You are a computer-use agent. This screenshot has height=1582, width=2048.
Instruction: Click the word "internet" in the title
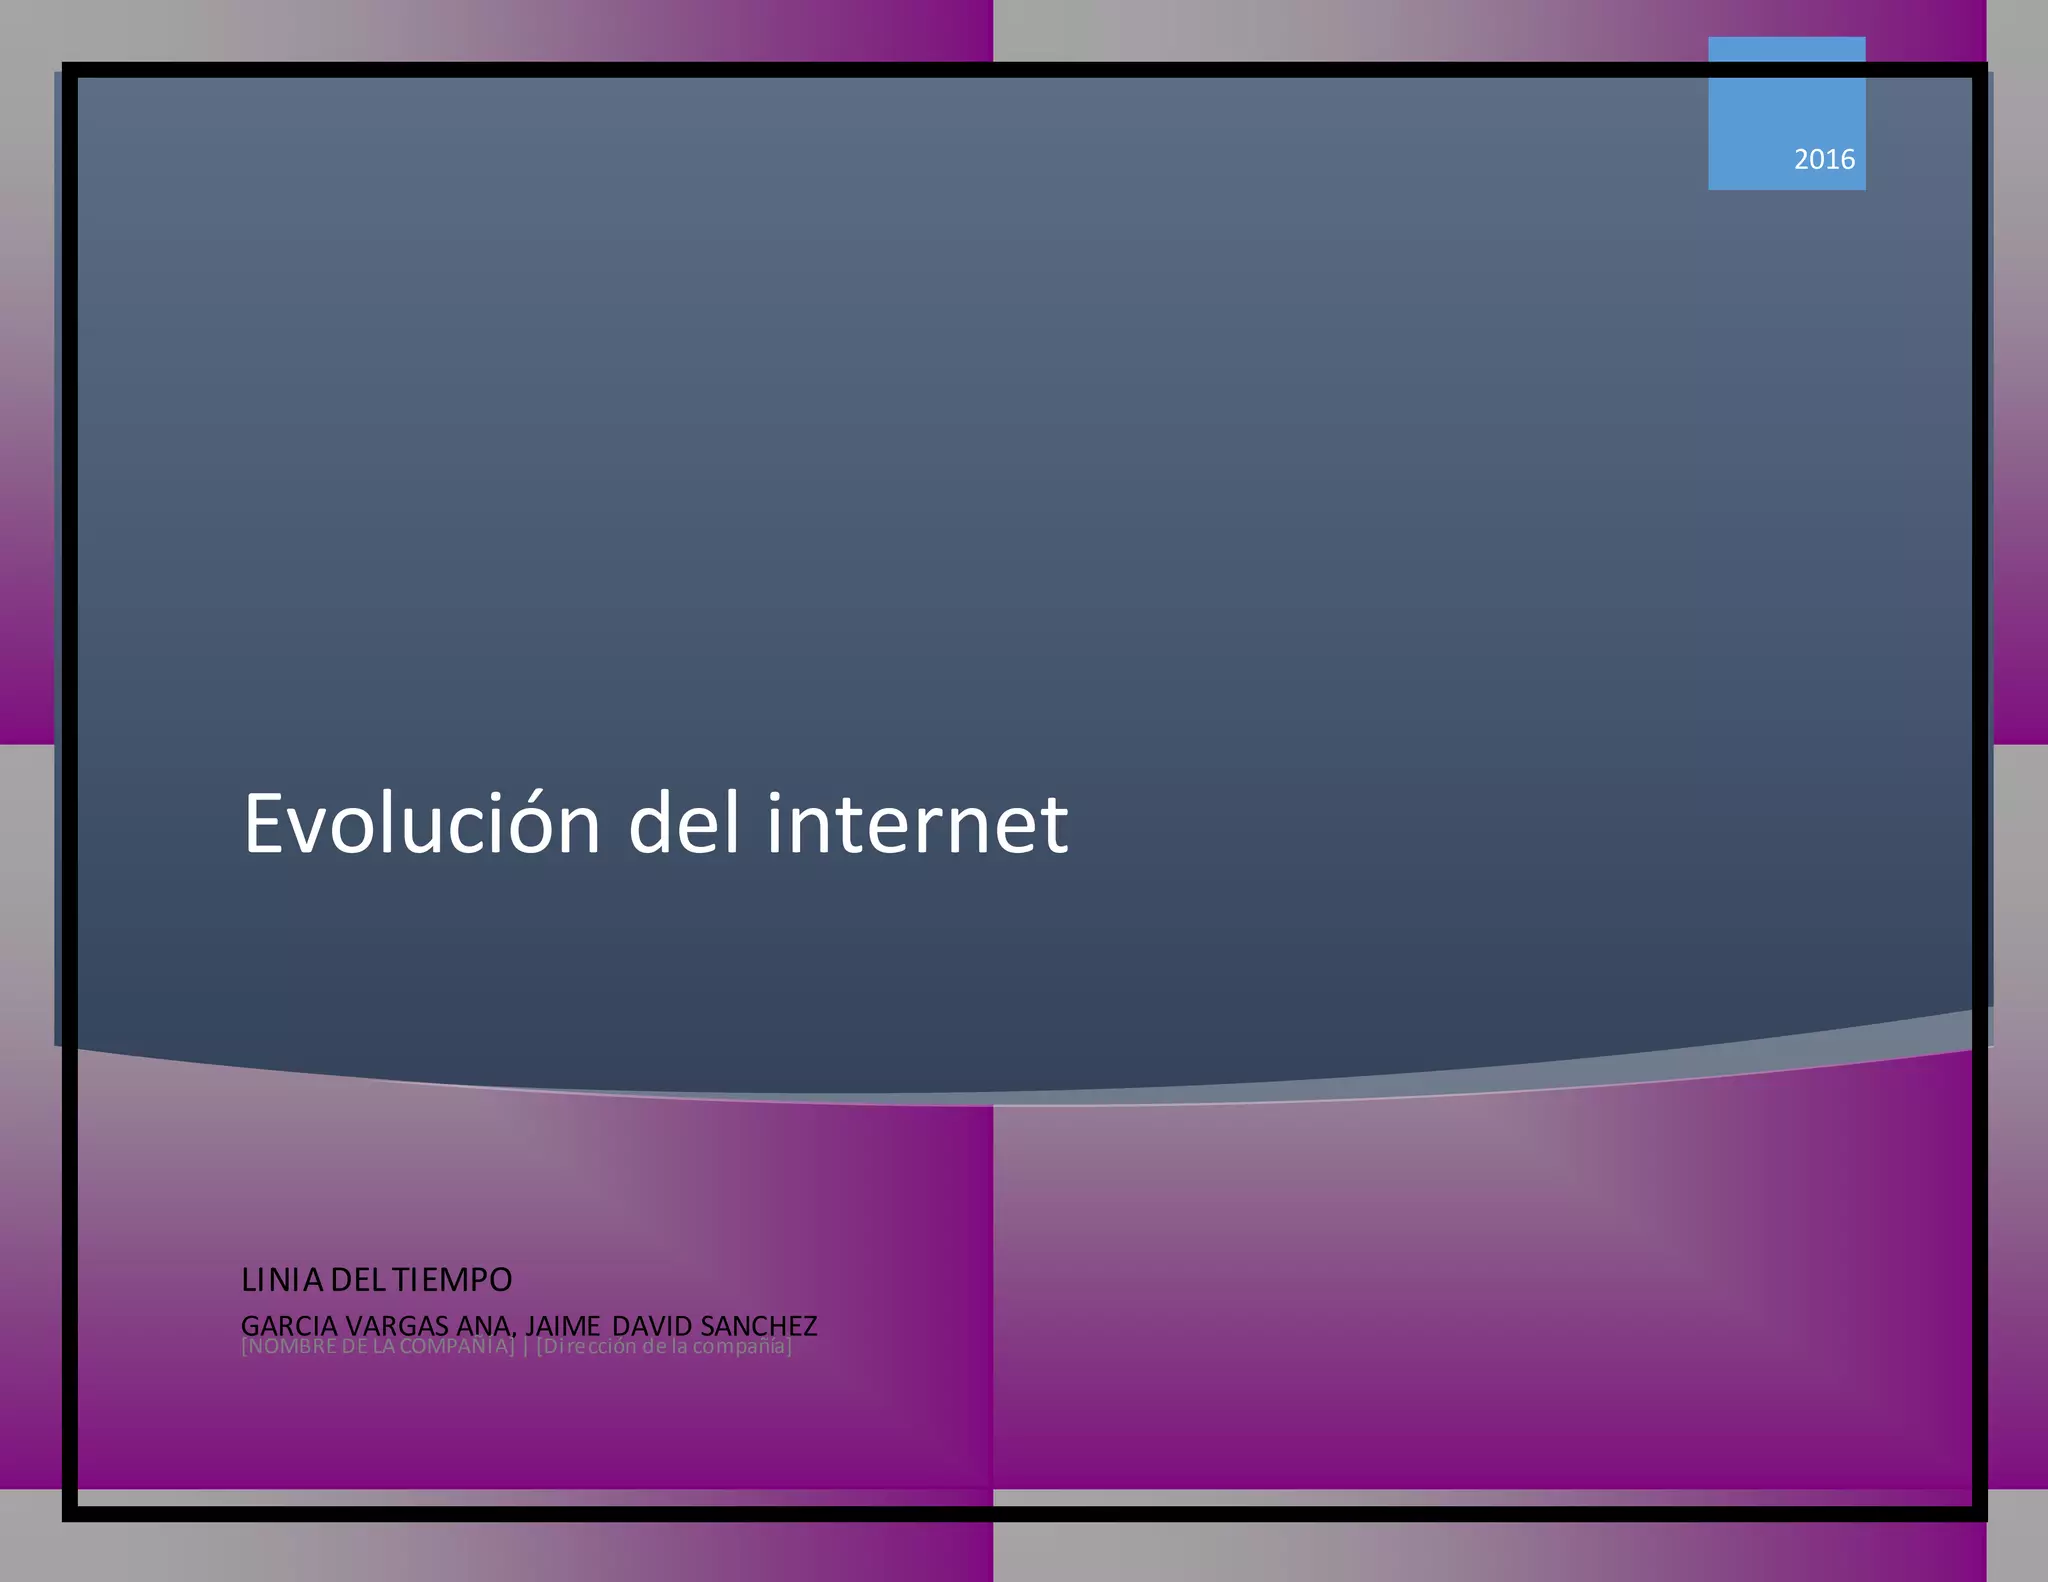coord(917,824)
